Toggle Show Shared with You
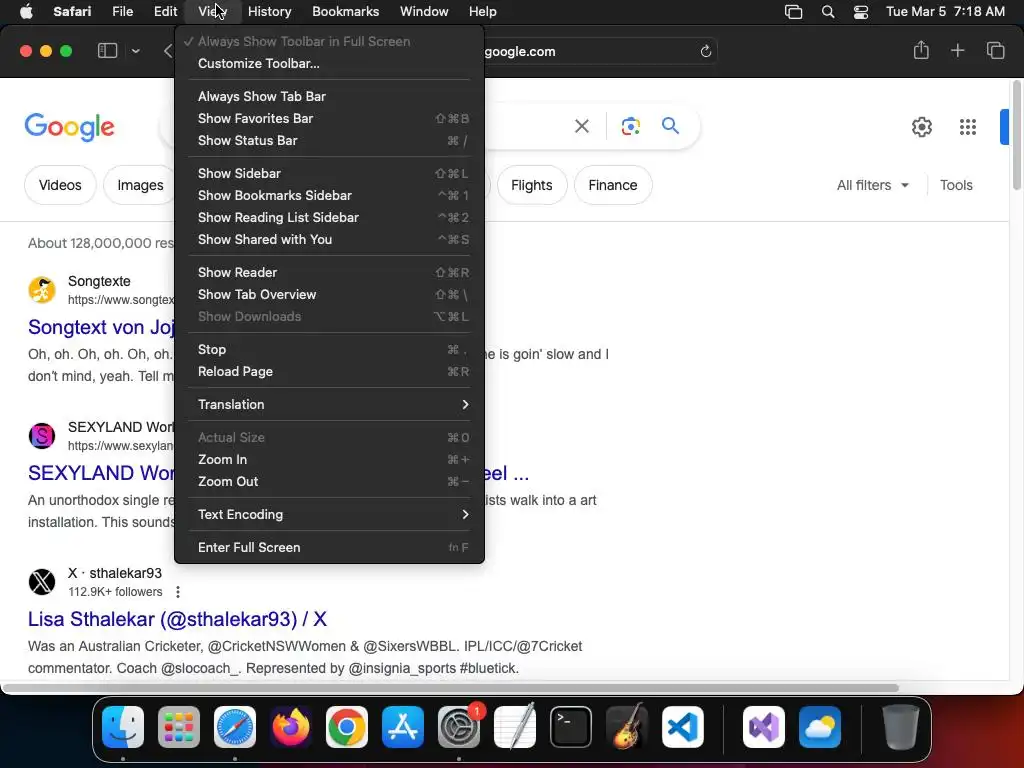The height and width of the screenshot is (768, 1024). pos(329,240)
